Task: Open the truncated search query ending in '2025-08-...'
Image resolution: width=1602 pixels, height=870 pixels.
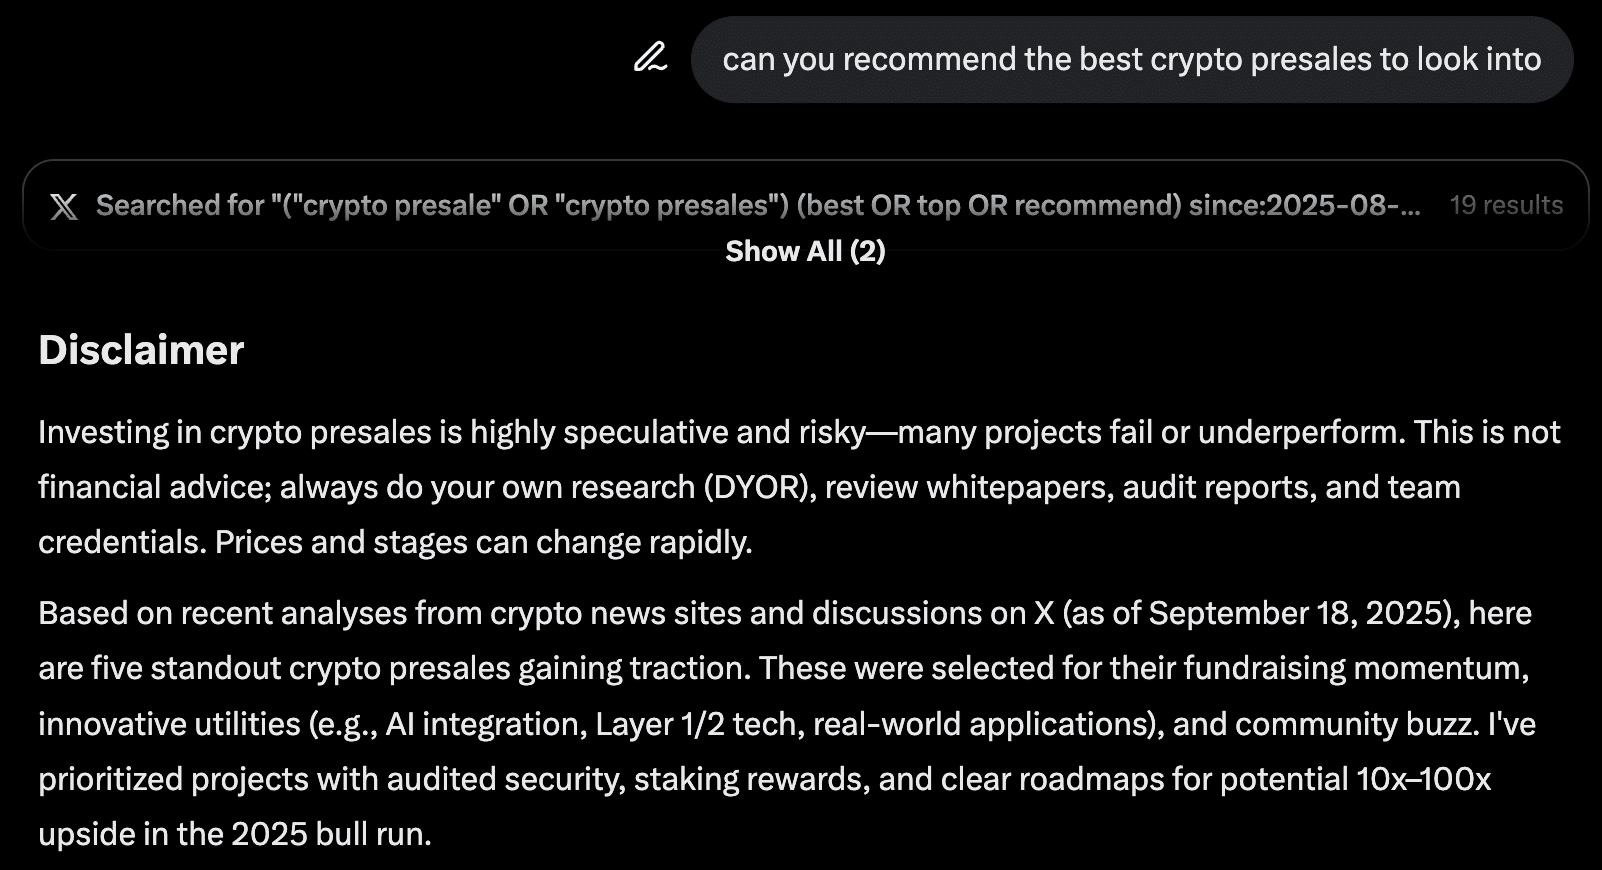Action: click(756, 205)
